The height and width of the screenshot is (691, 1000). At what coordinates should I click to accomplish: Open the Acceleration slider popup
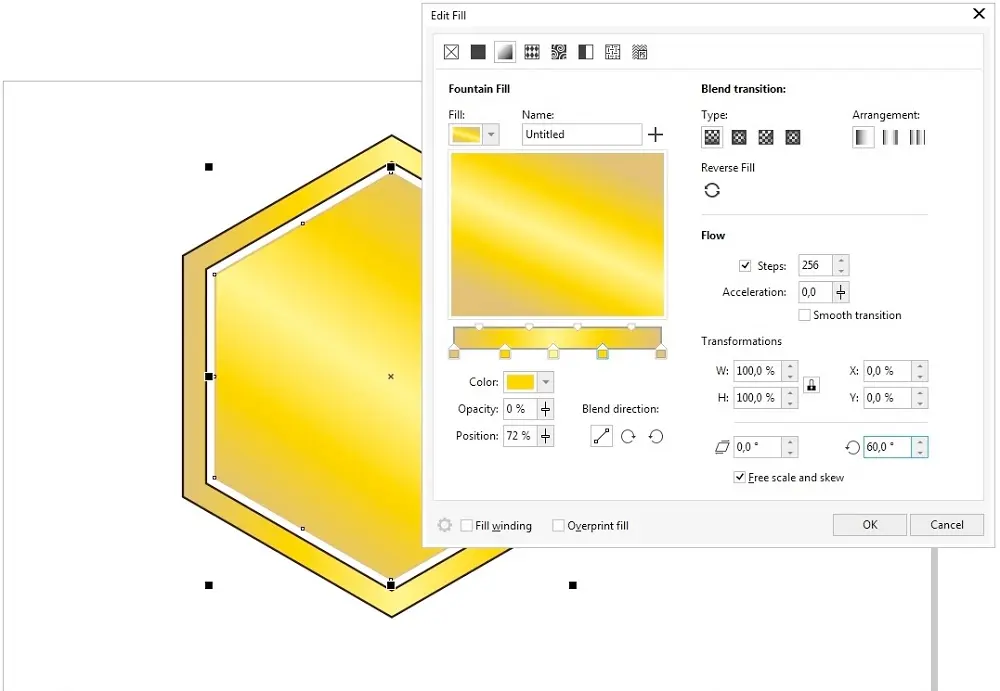pyautogui.click(x=841, y=292)
